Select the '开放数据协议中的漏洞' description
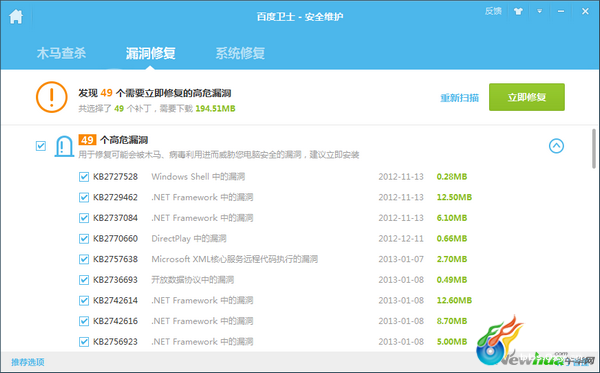The image size is (600, 373). pyautogui.click(x=192, y=280)
